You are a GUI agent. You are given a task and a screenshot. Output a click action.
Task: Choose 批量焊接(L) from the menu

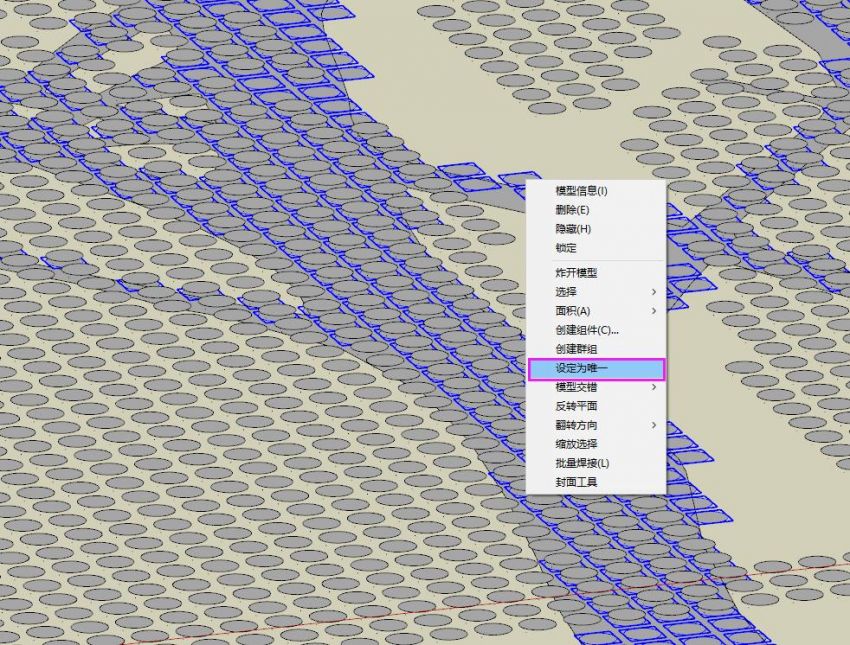(x=596, y=463)
